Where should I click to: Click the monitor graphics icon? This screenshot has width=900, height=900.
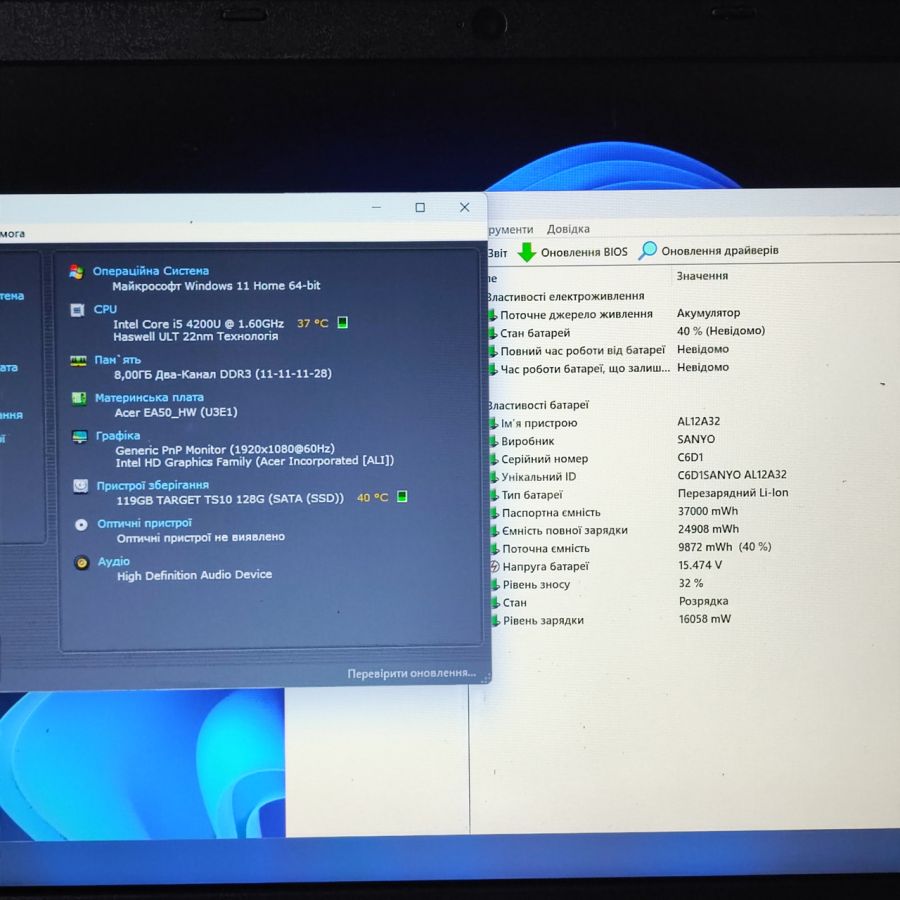pos(80,437)
